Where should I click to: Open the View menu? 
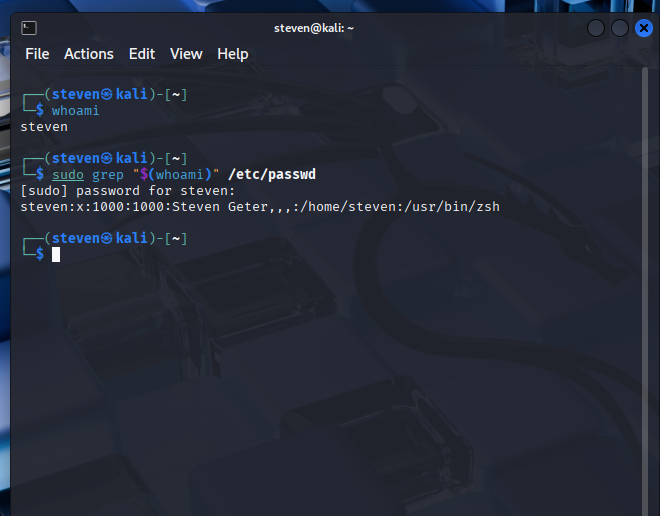click(186, 54)
